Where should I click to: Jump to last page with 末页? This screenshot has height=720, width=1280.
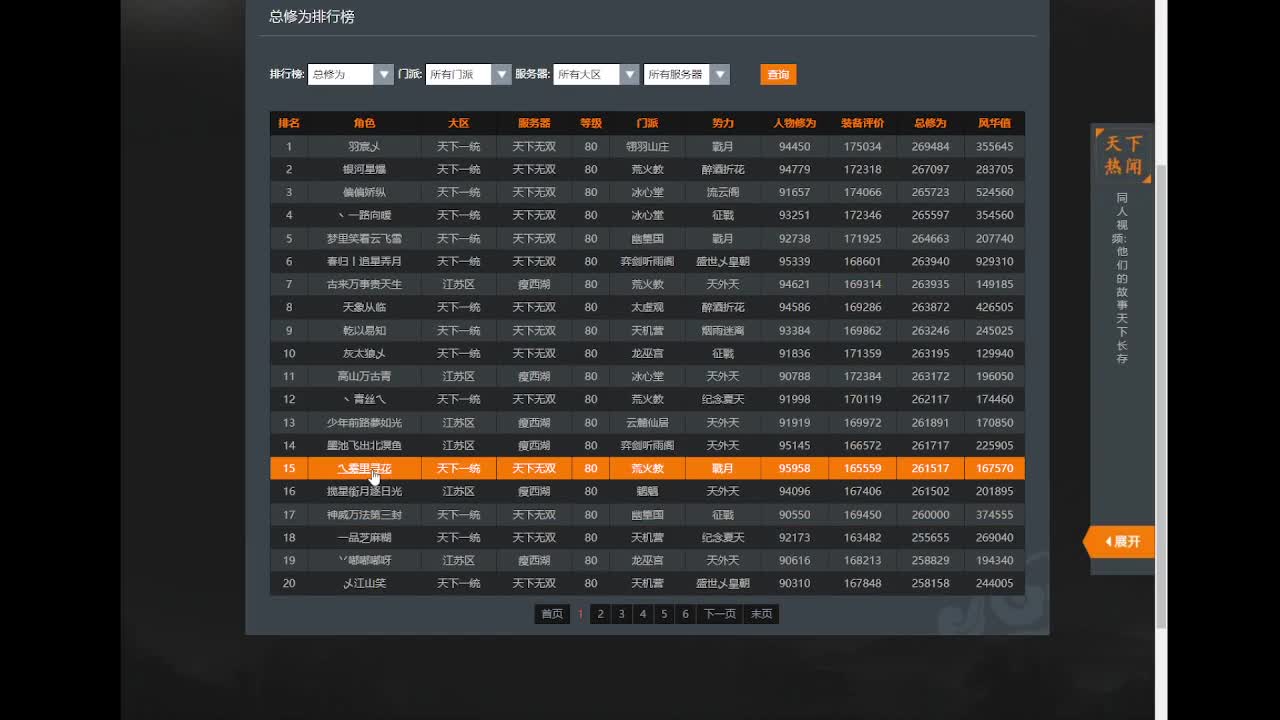point(761,614)
